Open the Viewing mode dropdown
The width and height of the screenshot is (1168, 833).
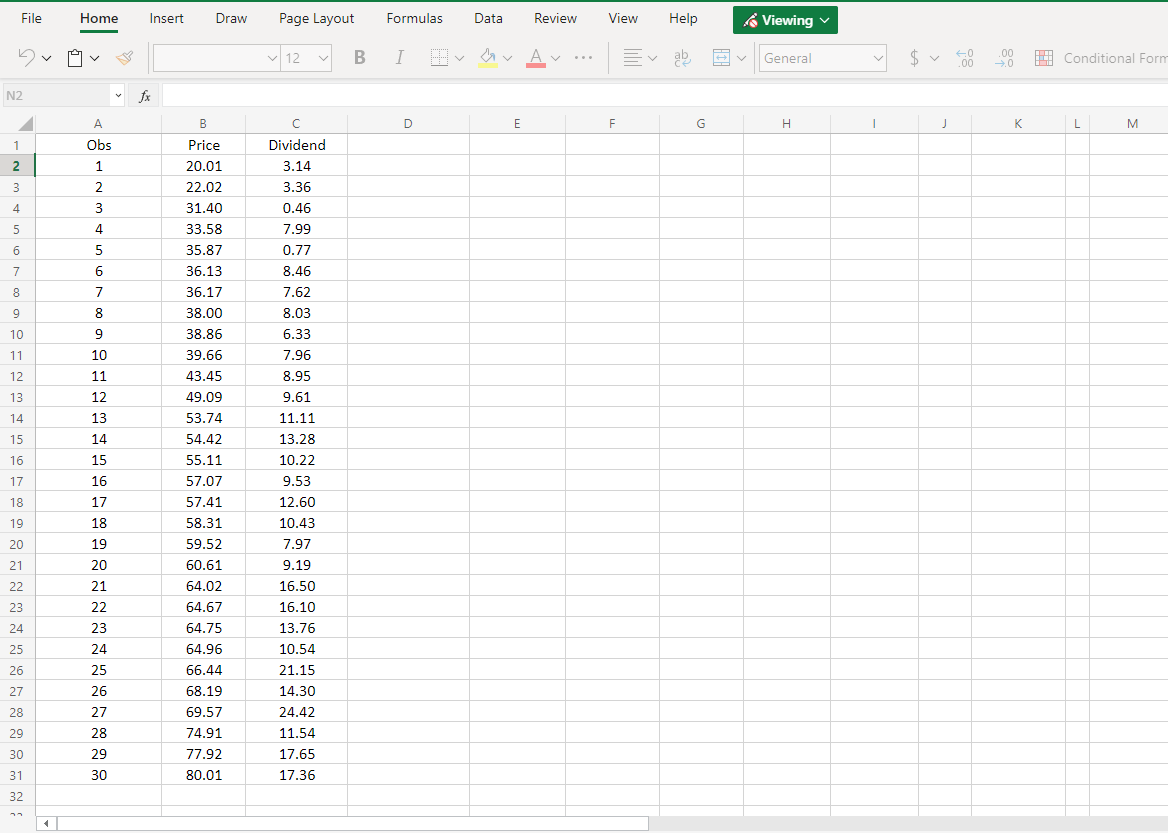(785, 19)
